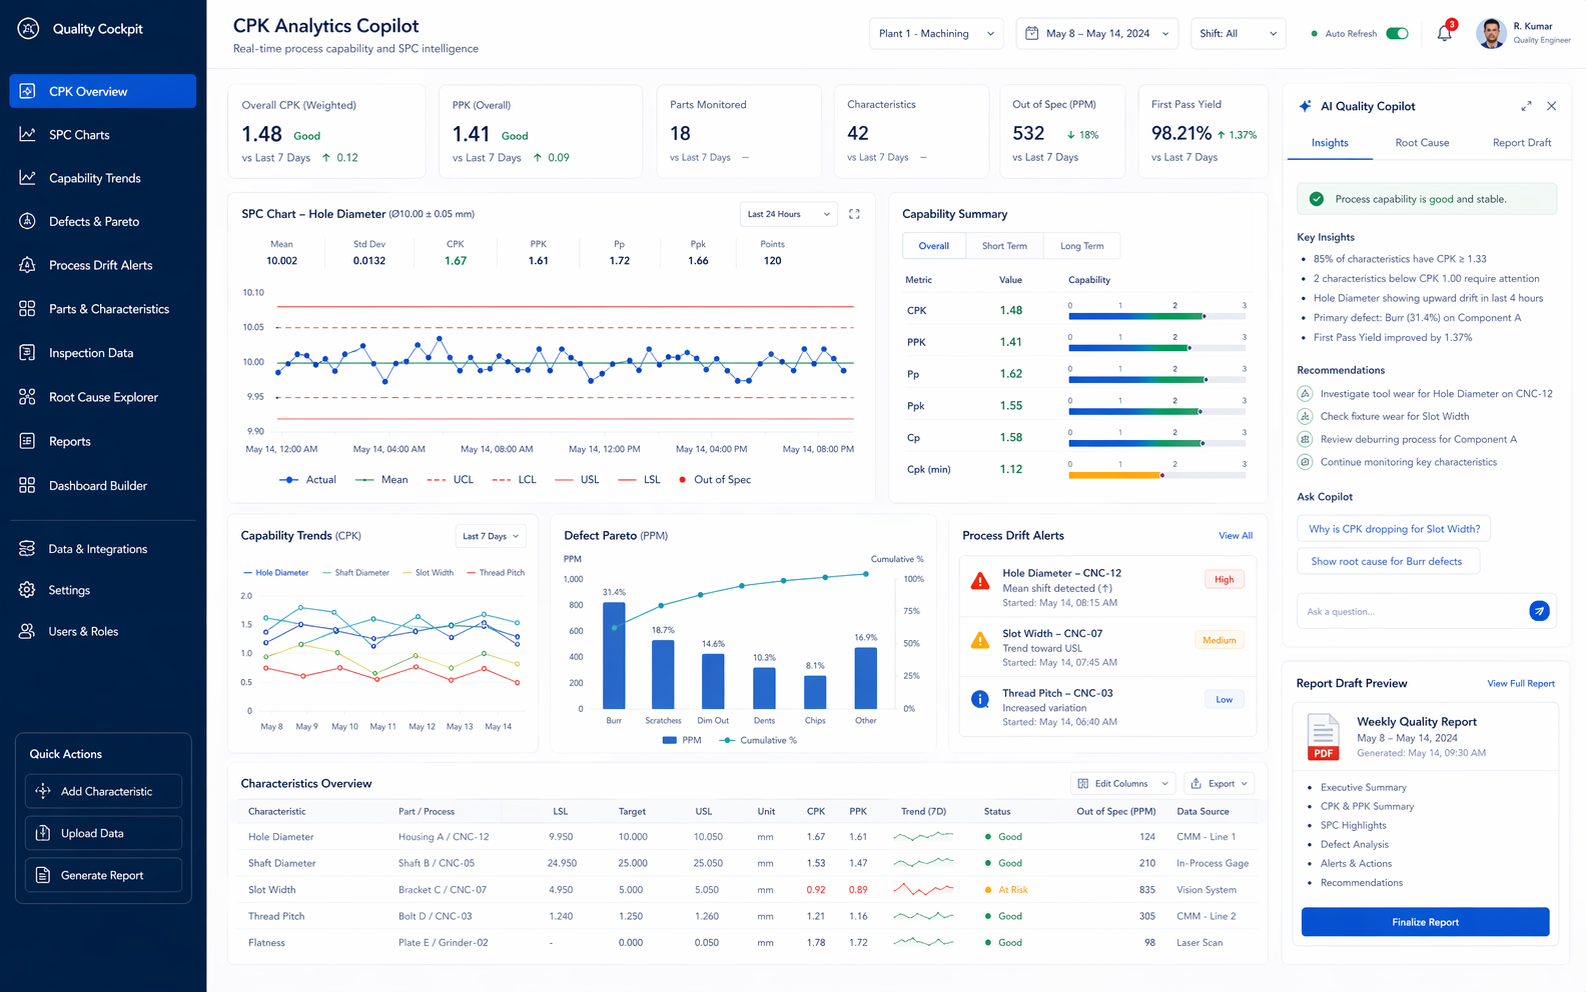Click R. Kumar profile avatar
This screenshot has height=992, width=1586.
(x=1491, y=33)
